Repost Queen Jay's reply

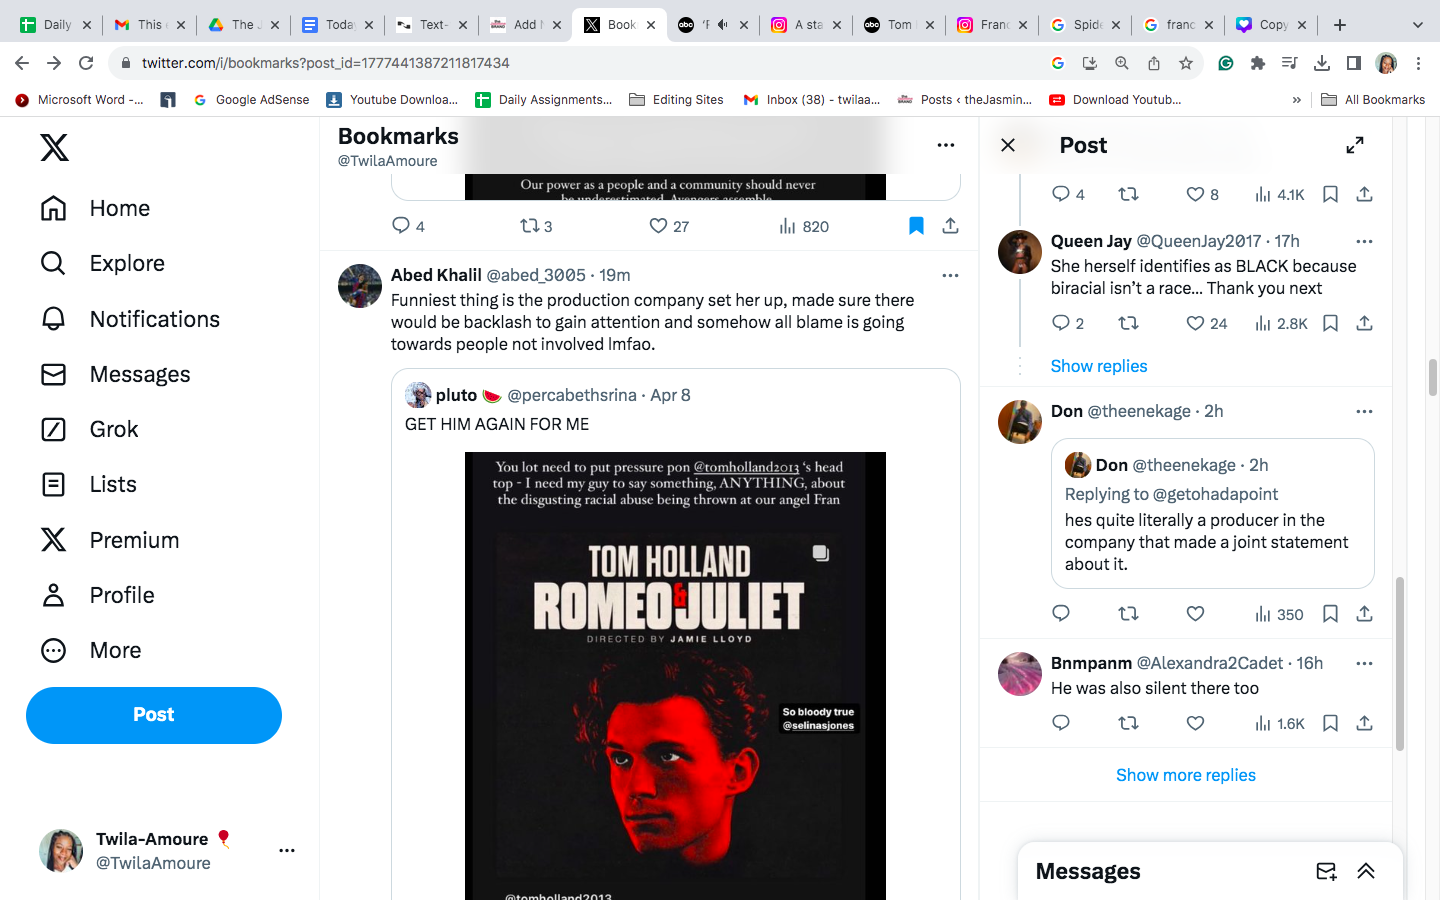[1128, 323]
